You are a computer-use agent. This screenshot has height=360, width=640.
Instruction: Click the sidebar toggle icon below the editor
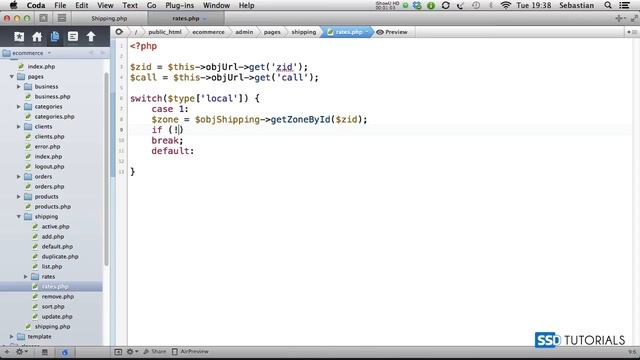tap(118, 351)
